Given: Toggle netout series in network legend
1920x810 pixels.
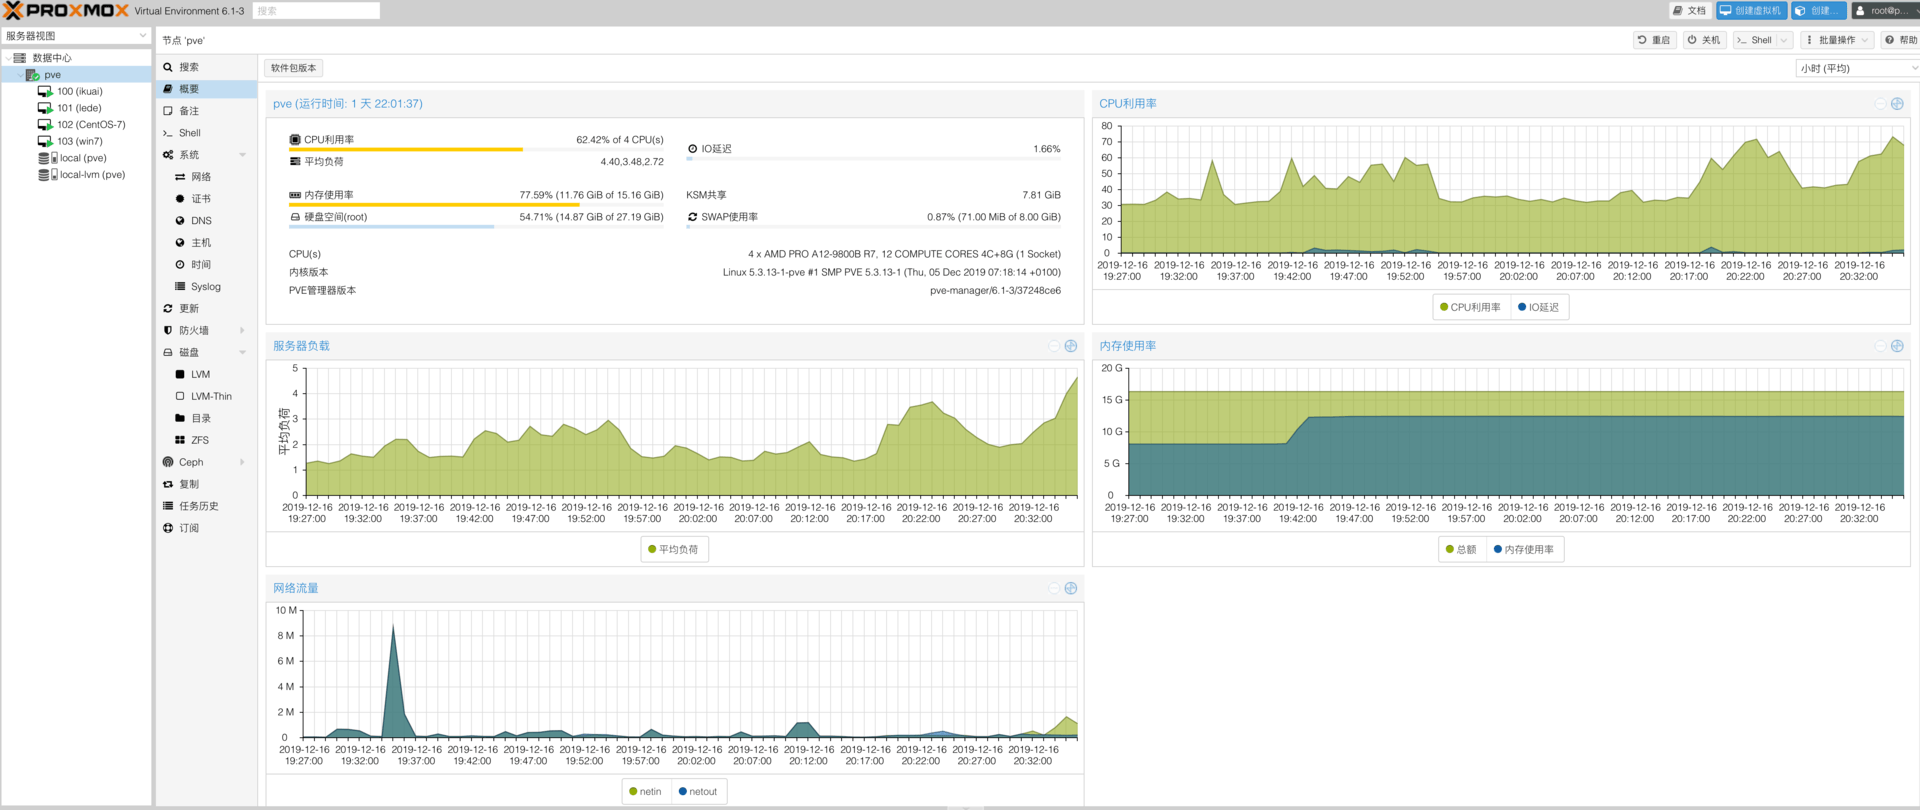Looking at the screenshot, I should pyautogui.click(x=698, y=792).
